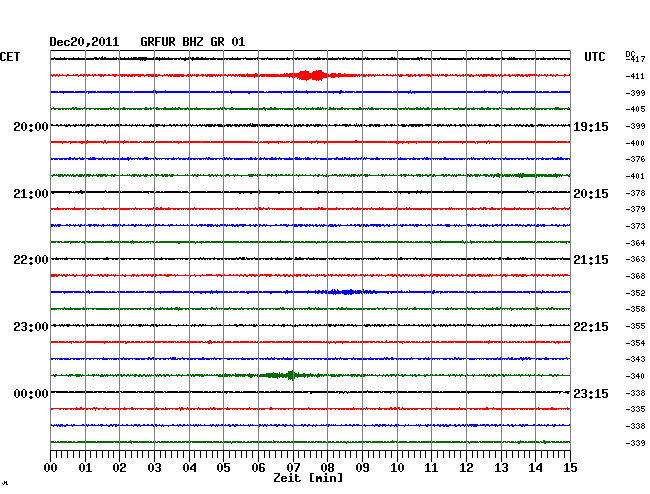The width and height of the screenshot is (650, 494).
Task: Click the DC offset value -376
Action: click(x=635, y=159)
